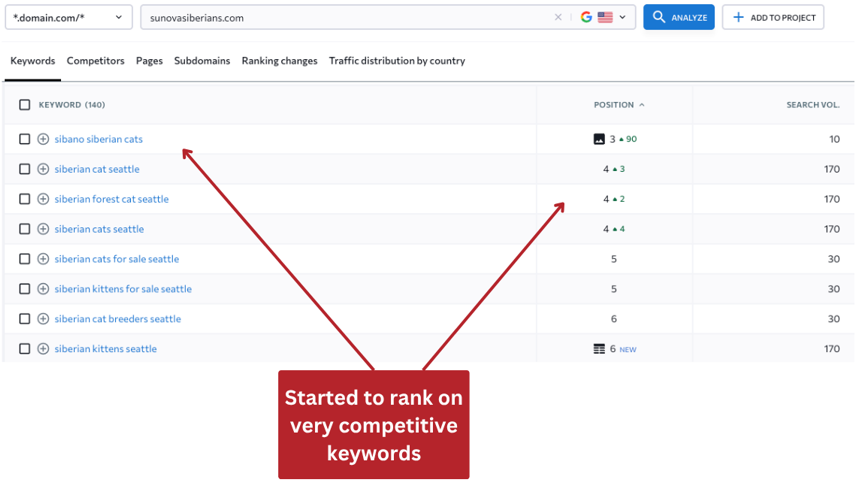This screenshot has height=485, width=858.
Task: Clear the domain search field with X
Action: [558, 18]
